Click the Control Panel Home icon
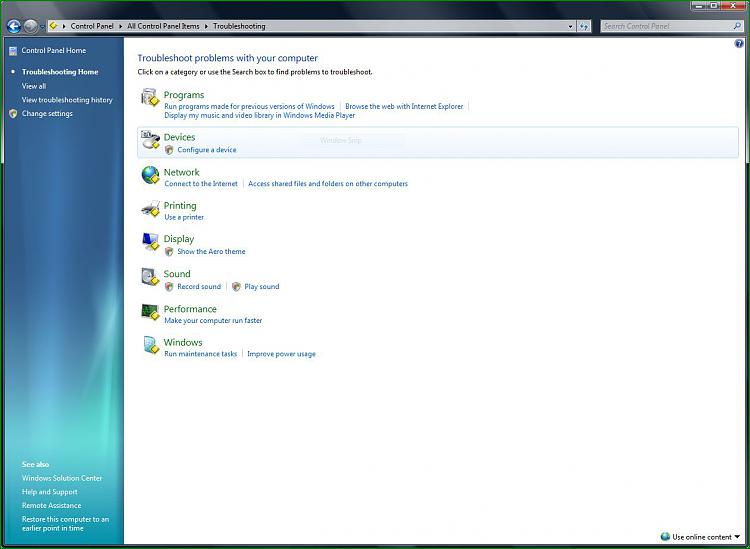Viewport: 750px width, 549px height. (x=13, y=51)
